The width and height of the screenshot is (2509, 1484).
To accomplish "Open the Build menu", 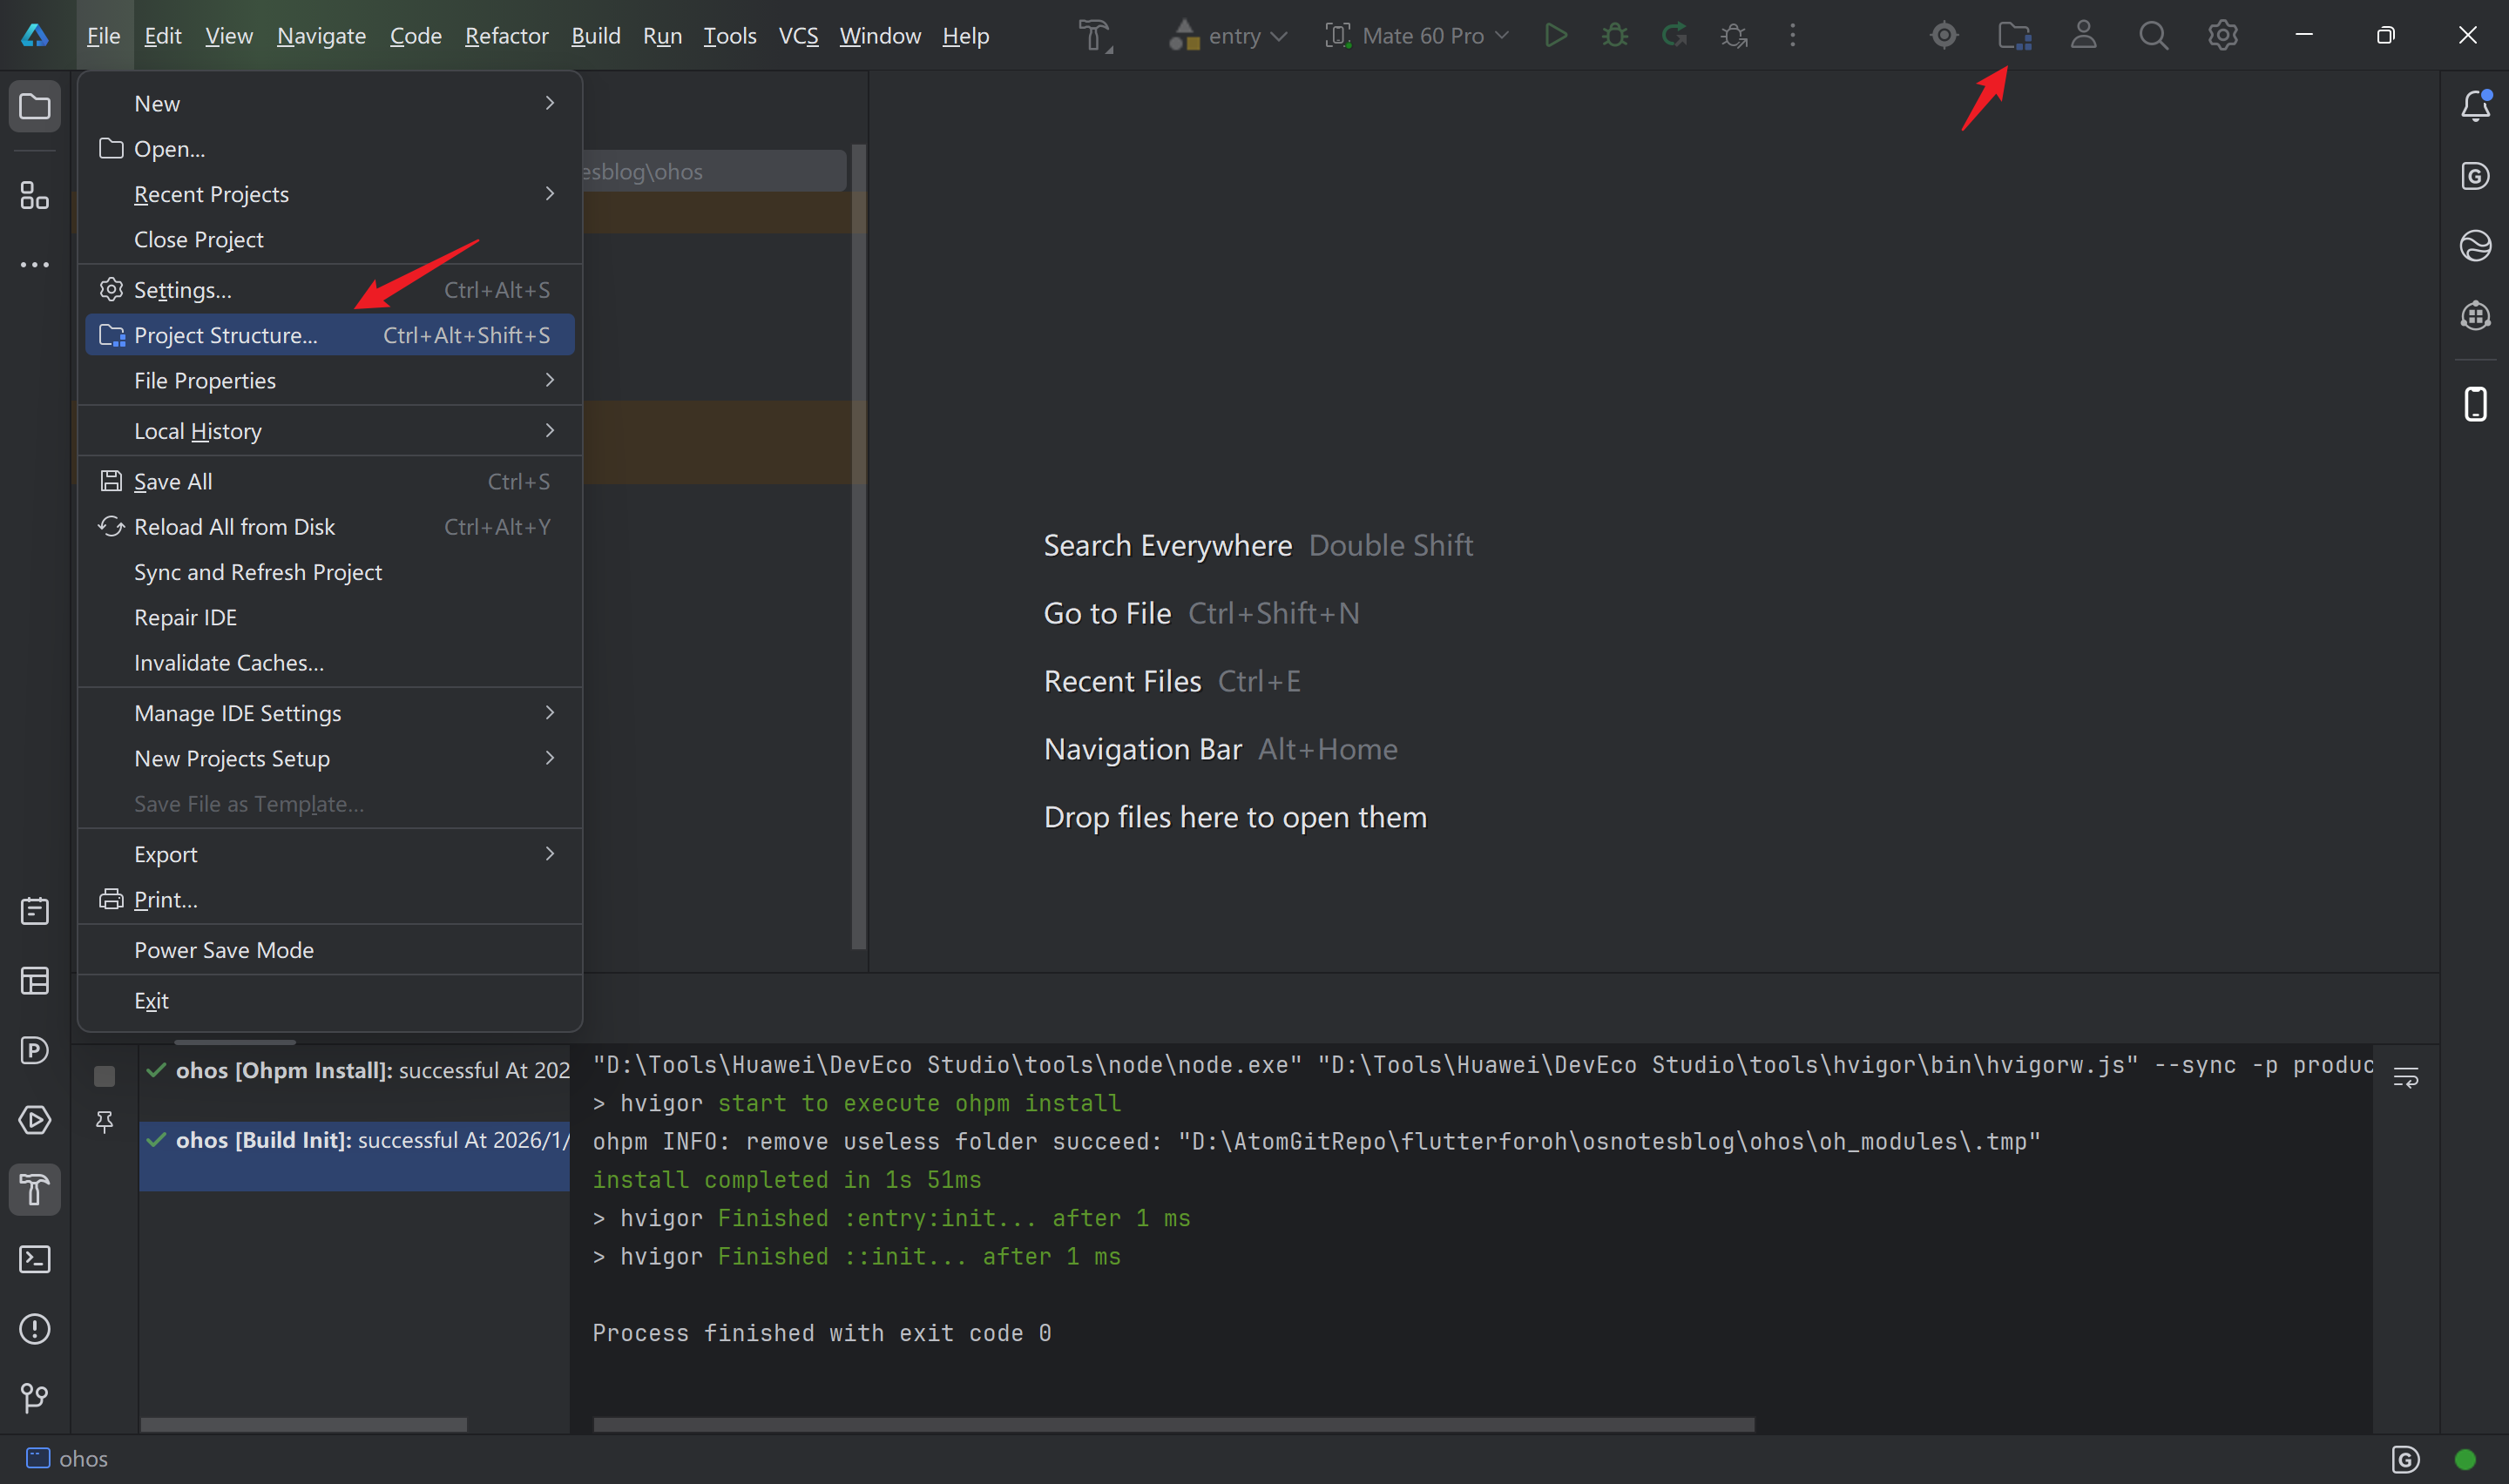I will 596,36.
